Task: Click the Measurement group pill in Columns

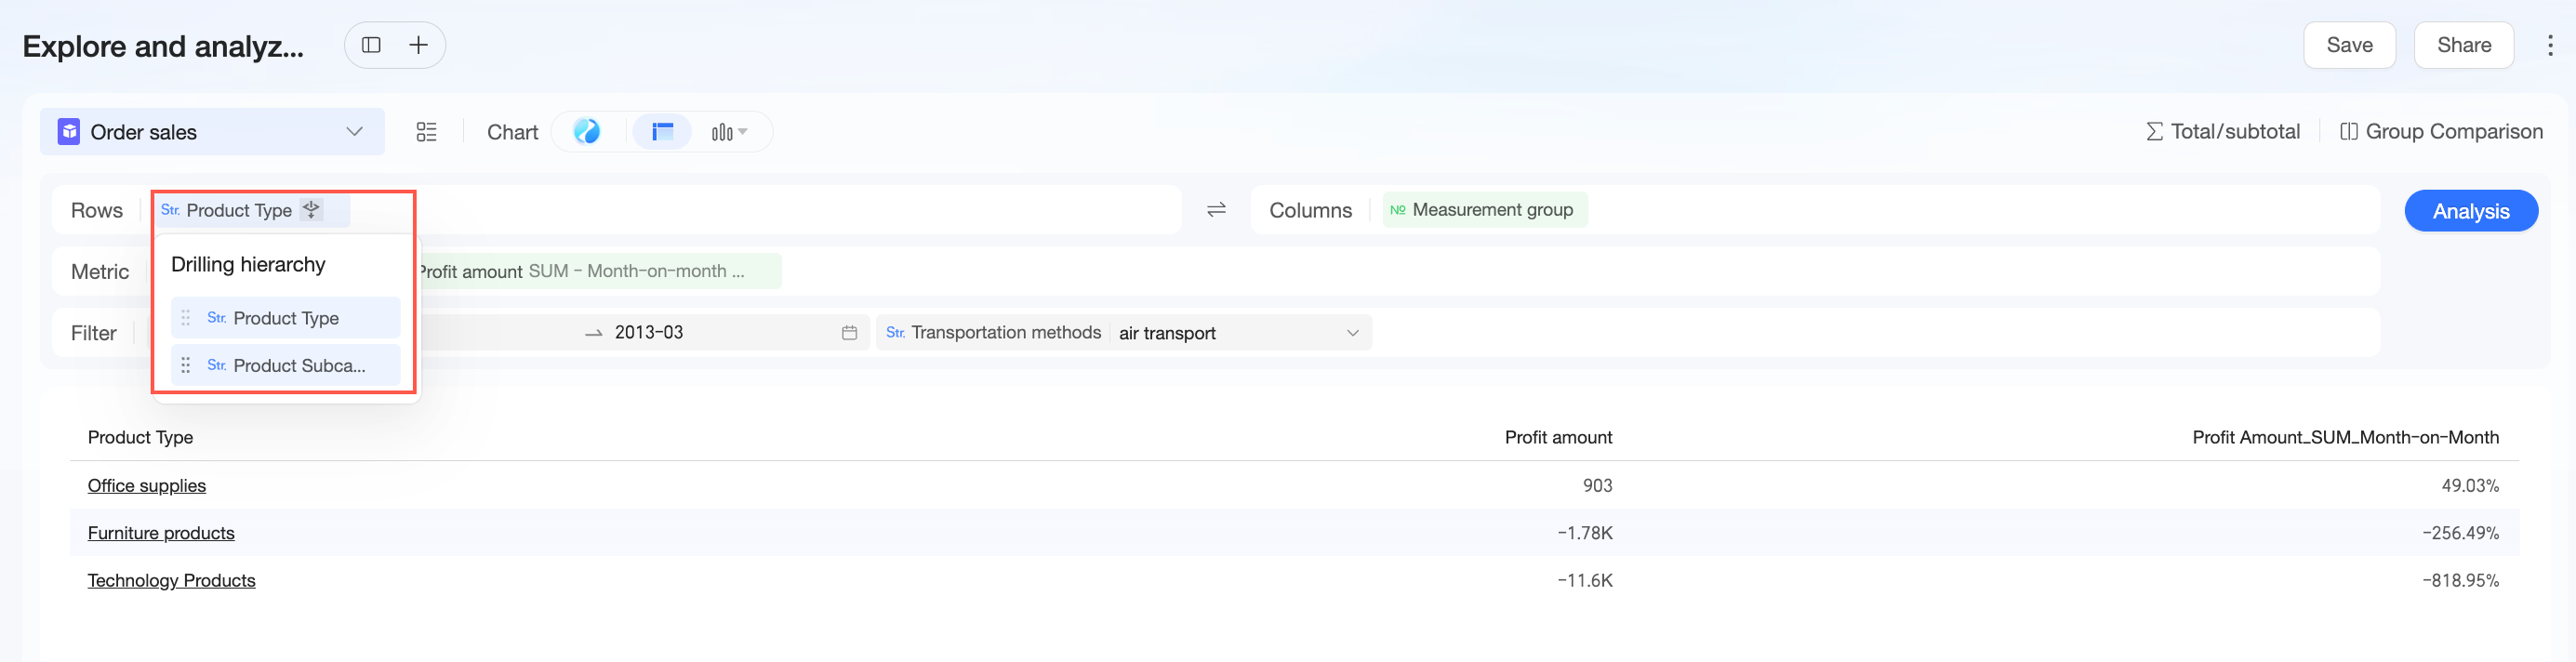Action: pyautogui.click(x=1484, y=210)
